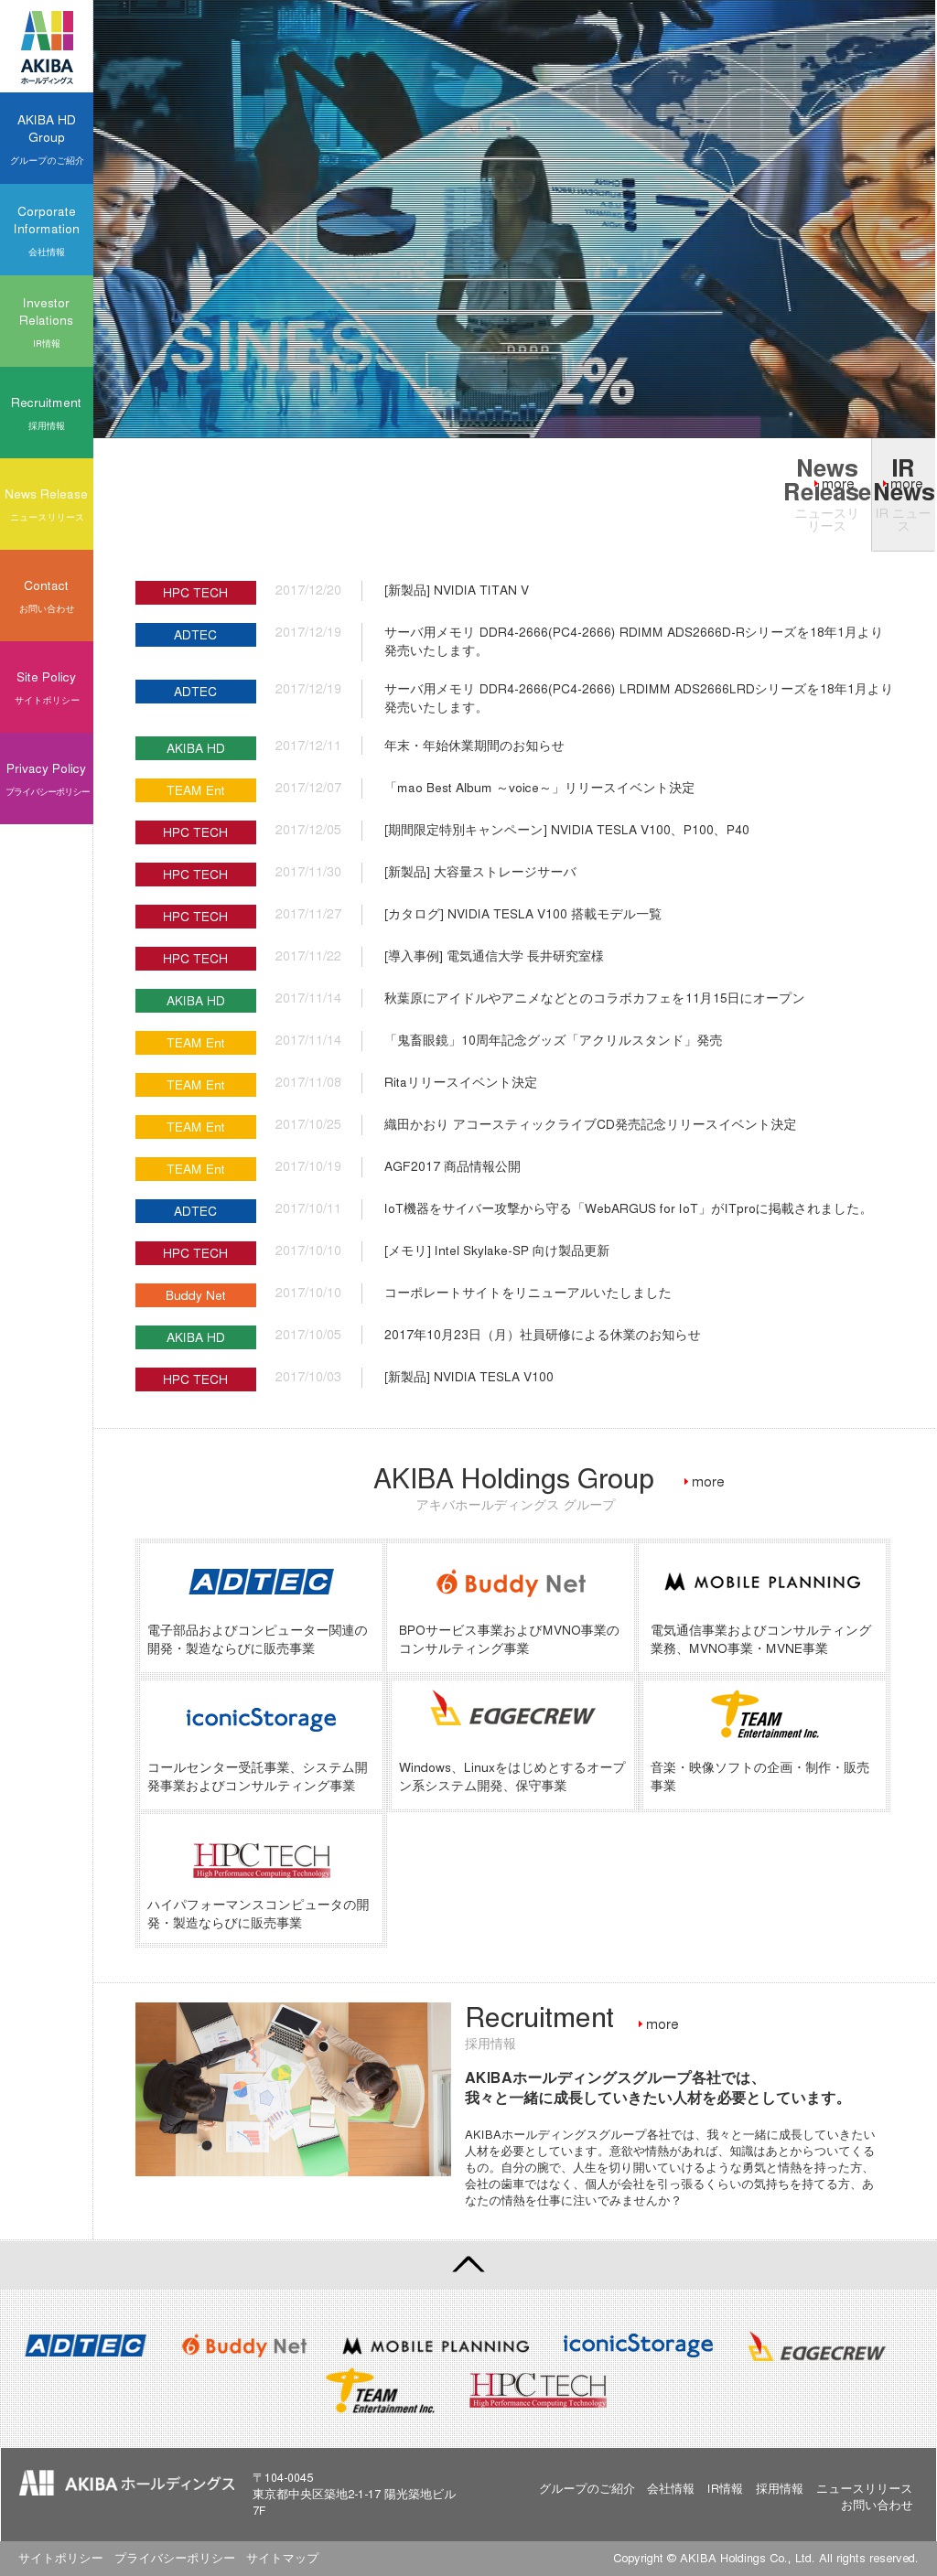The height and width of the screenshot is (2576, 937).
Task: Click HPC TECH tag on 2017/12/20 row
Action: (x=195, y=593)
